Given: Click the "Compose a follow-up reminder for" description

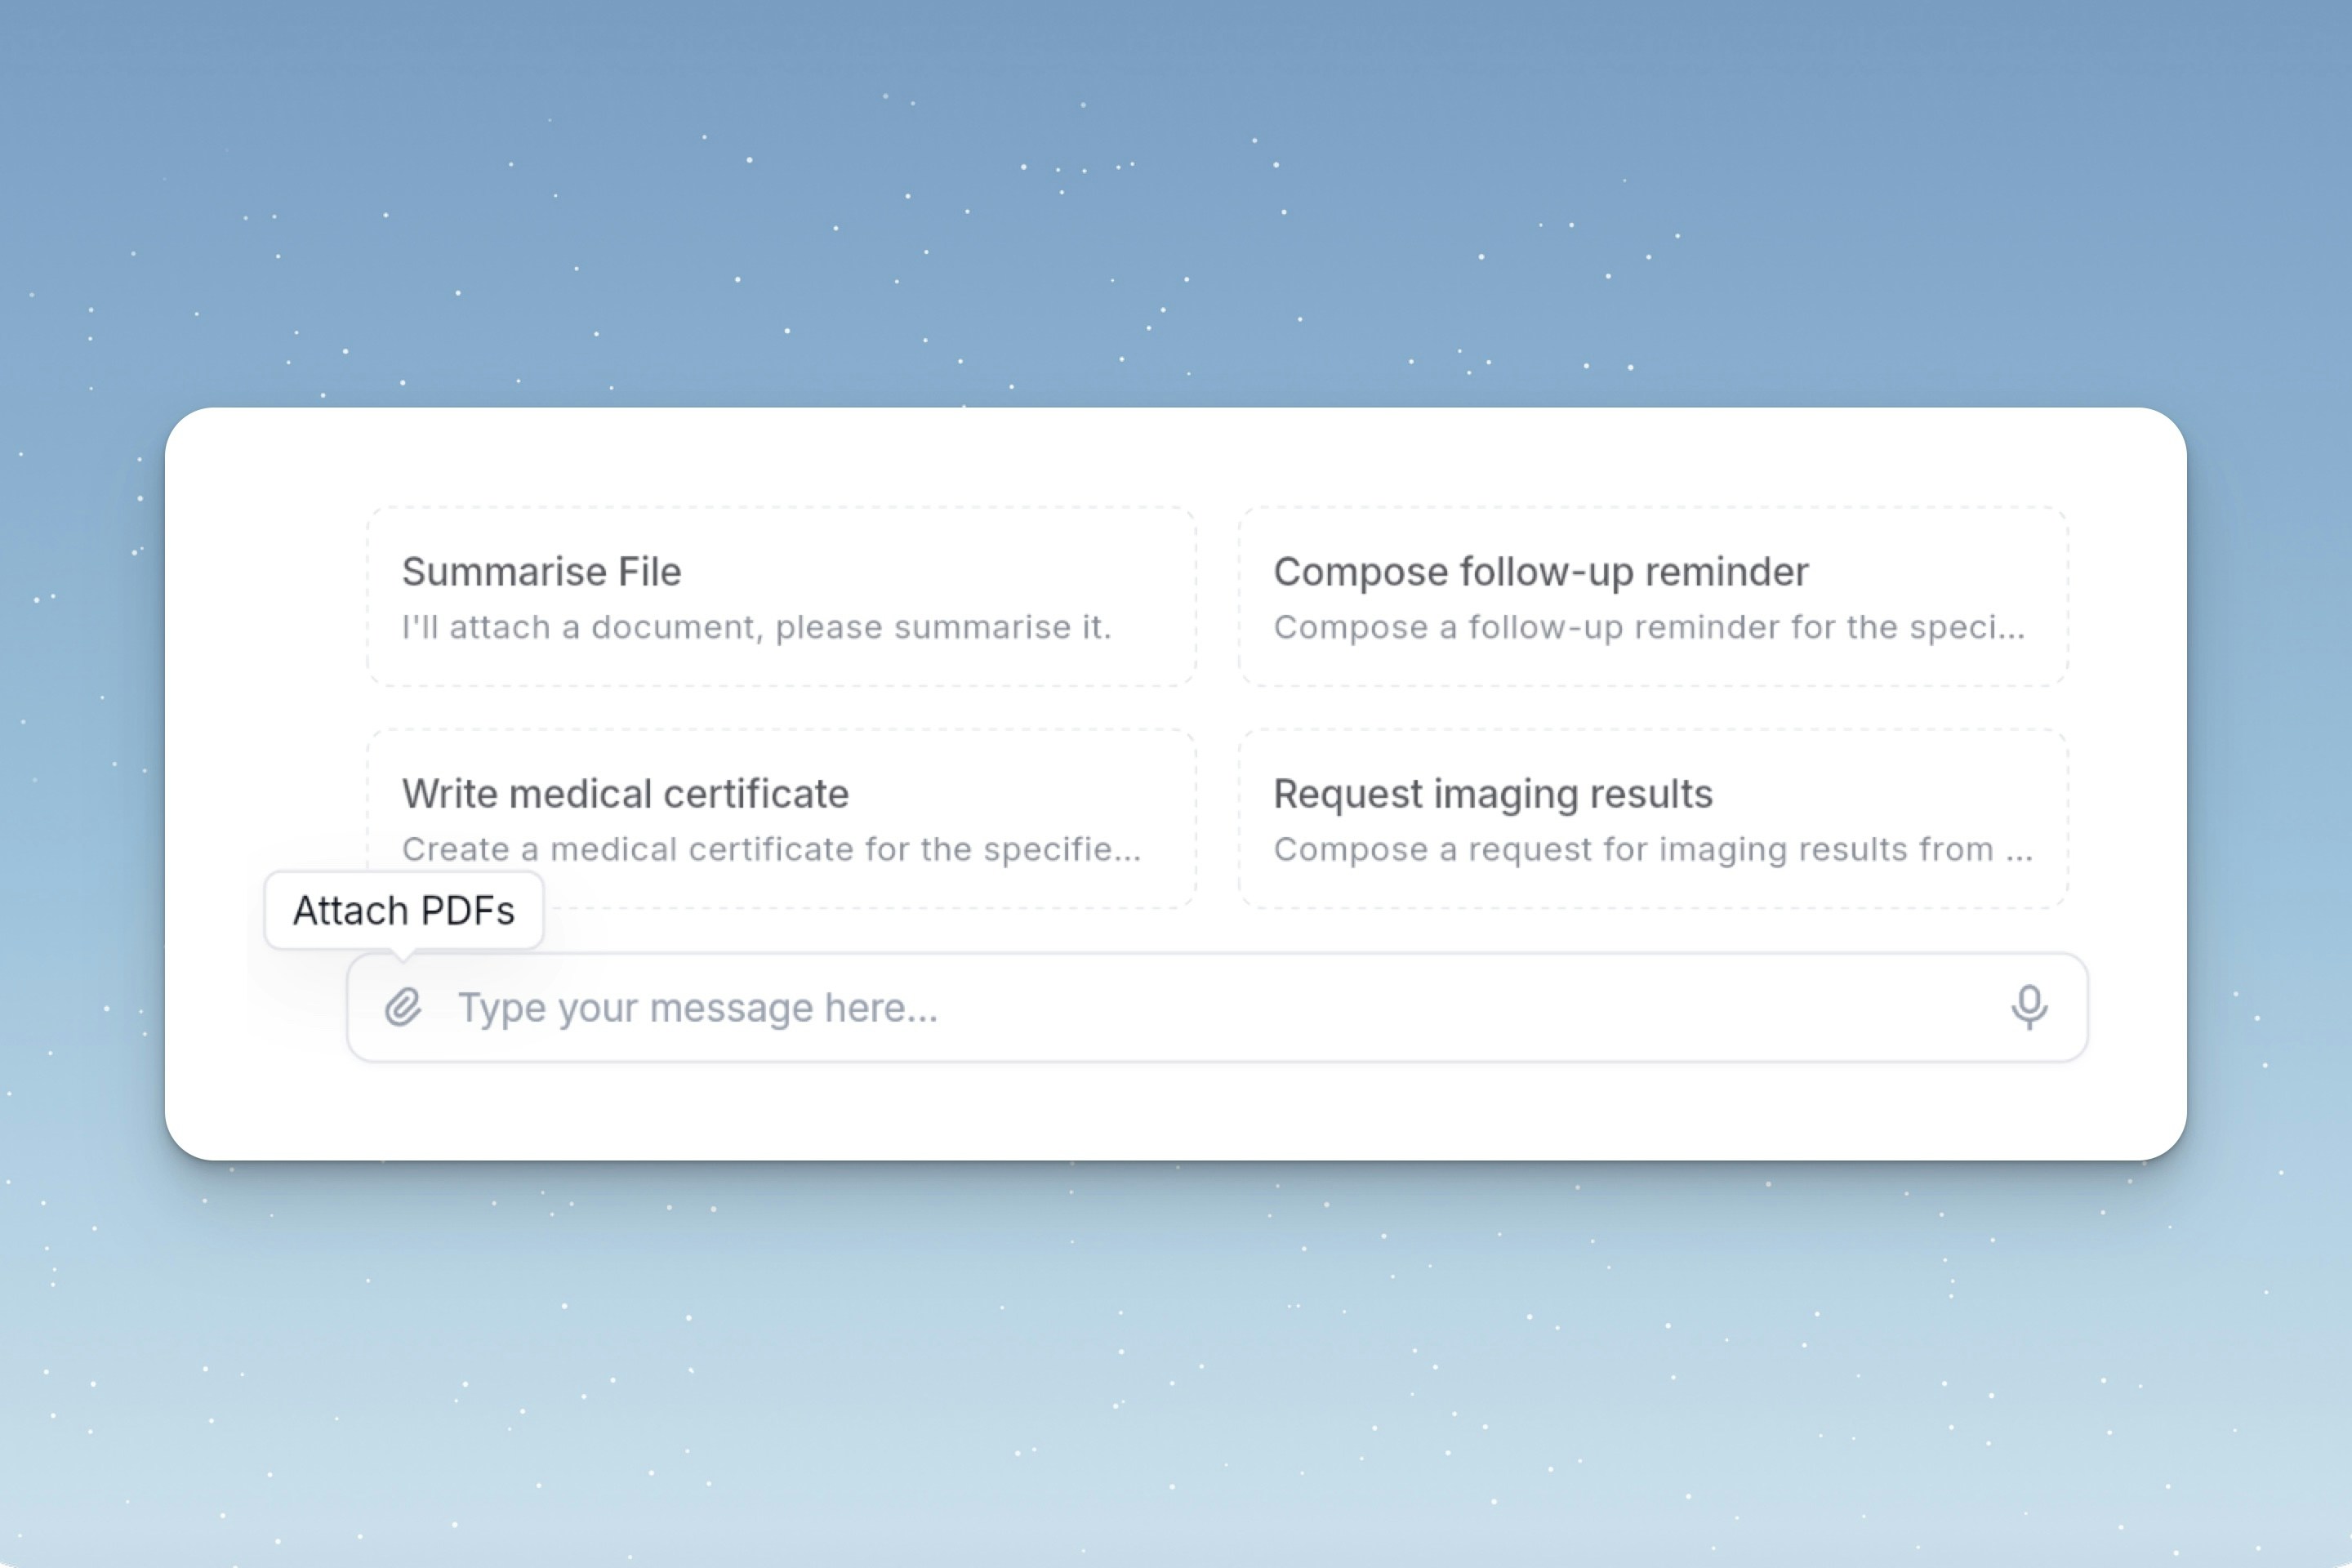Looking at the screenshot, I should [x=1648, y=627].
